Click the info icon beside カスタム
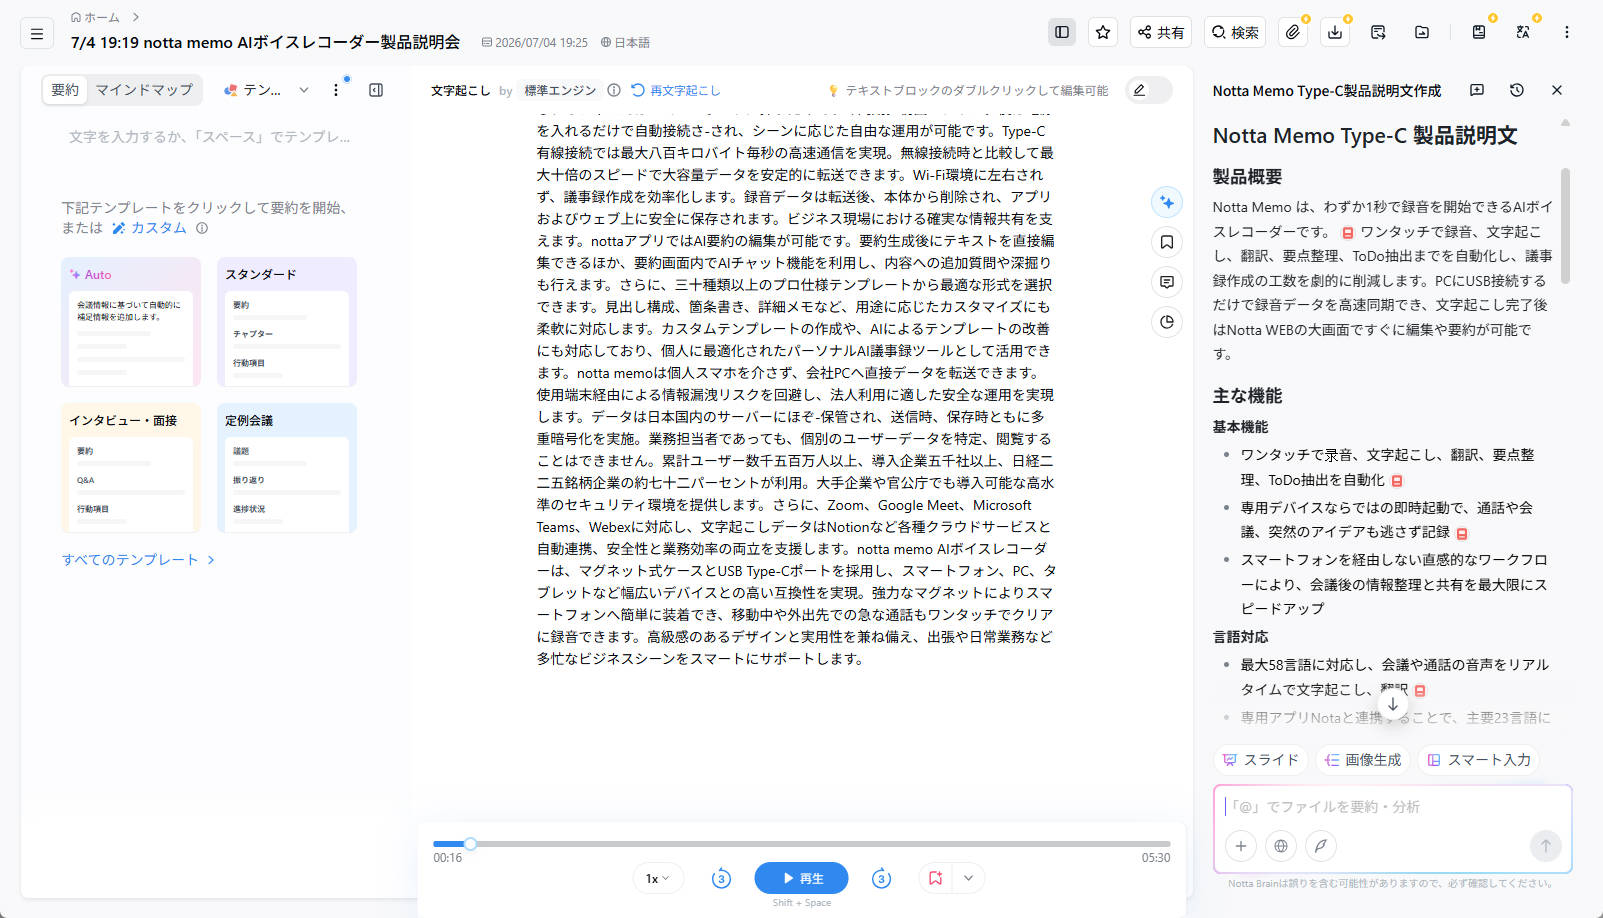Viewport: 1603px width, 918px height. point(202,228)
